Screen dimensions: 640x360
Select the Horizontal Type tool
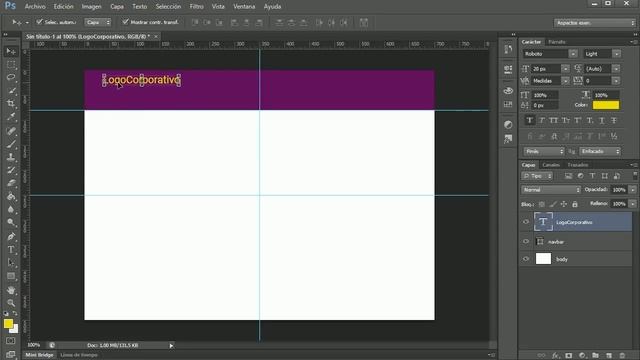coord(11,250)
